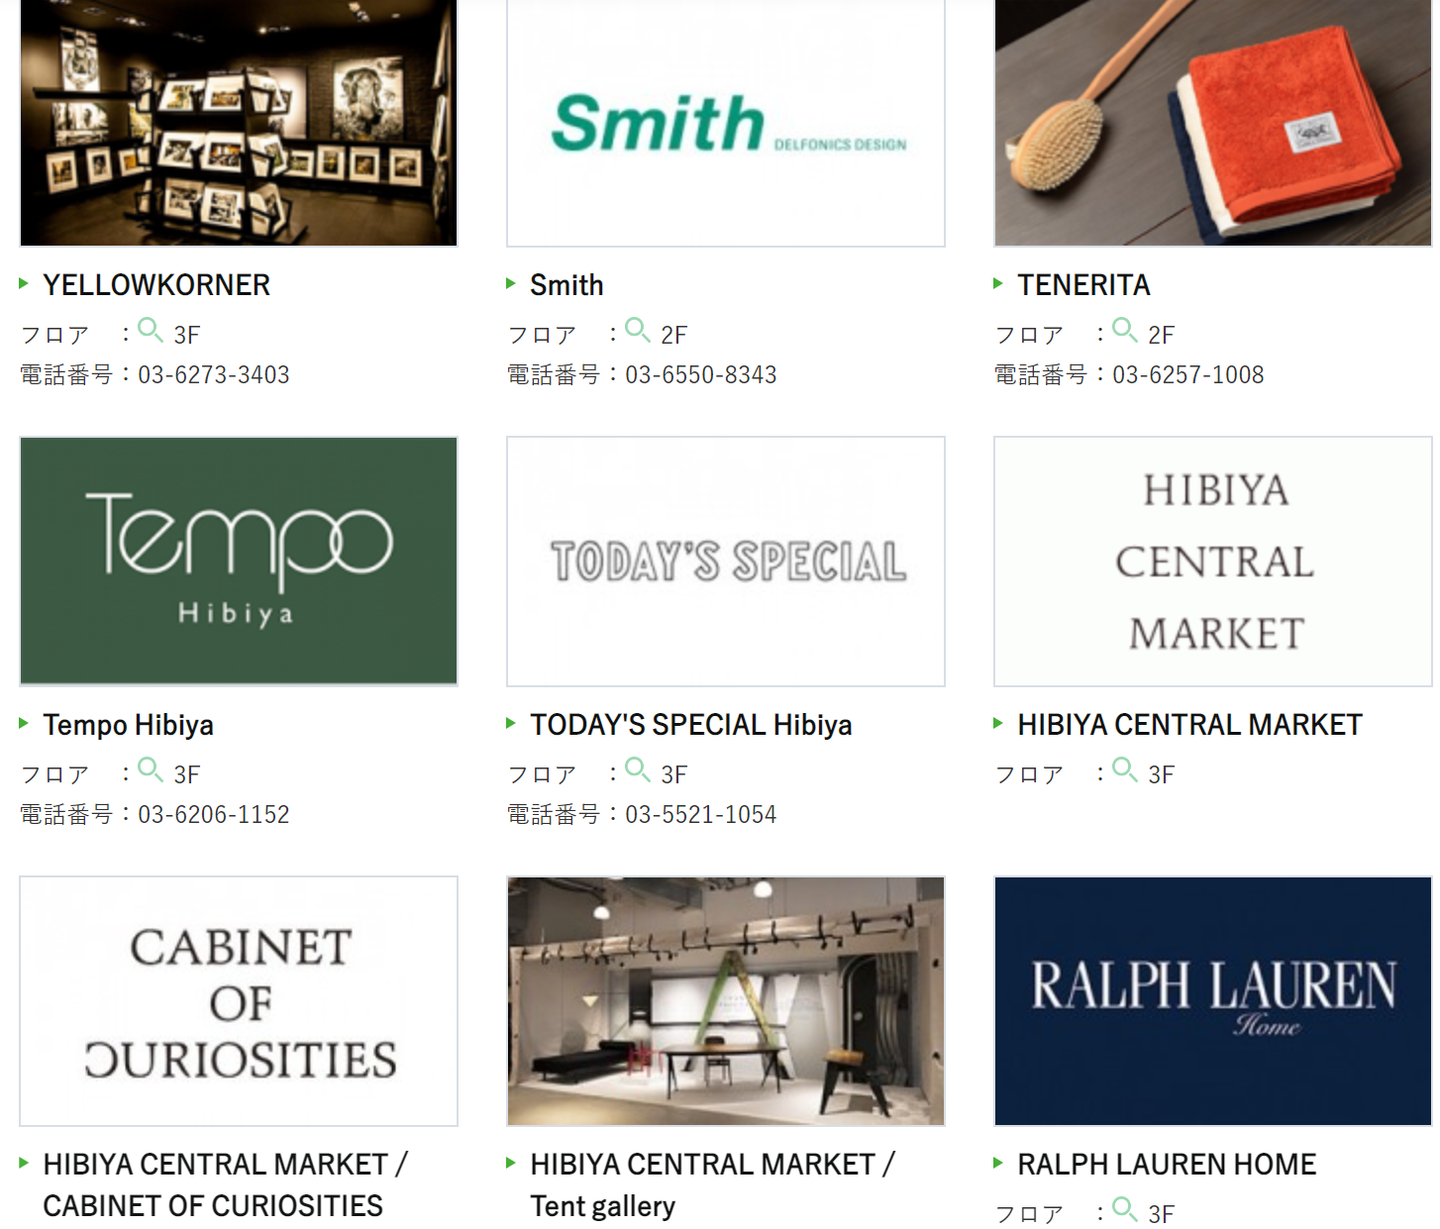
Task: Click green arrow beside YELLOWKORNER title
Action: coord(24,284)
